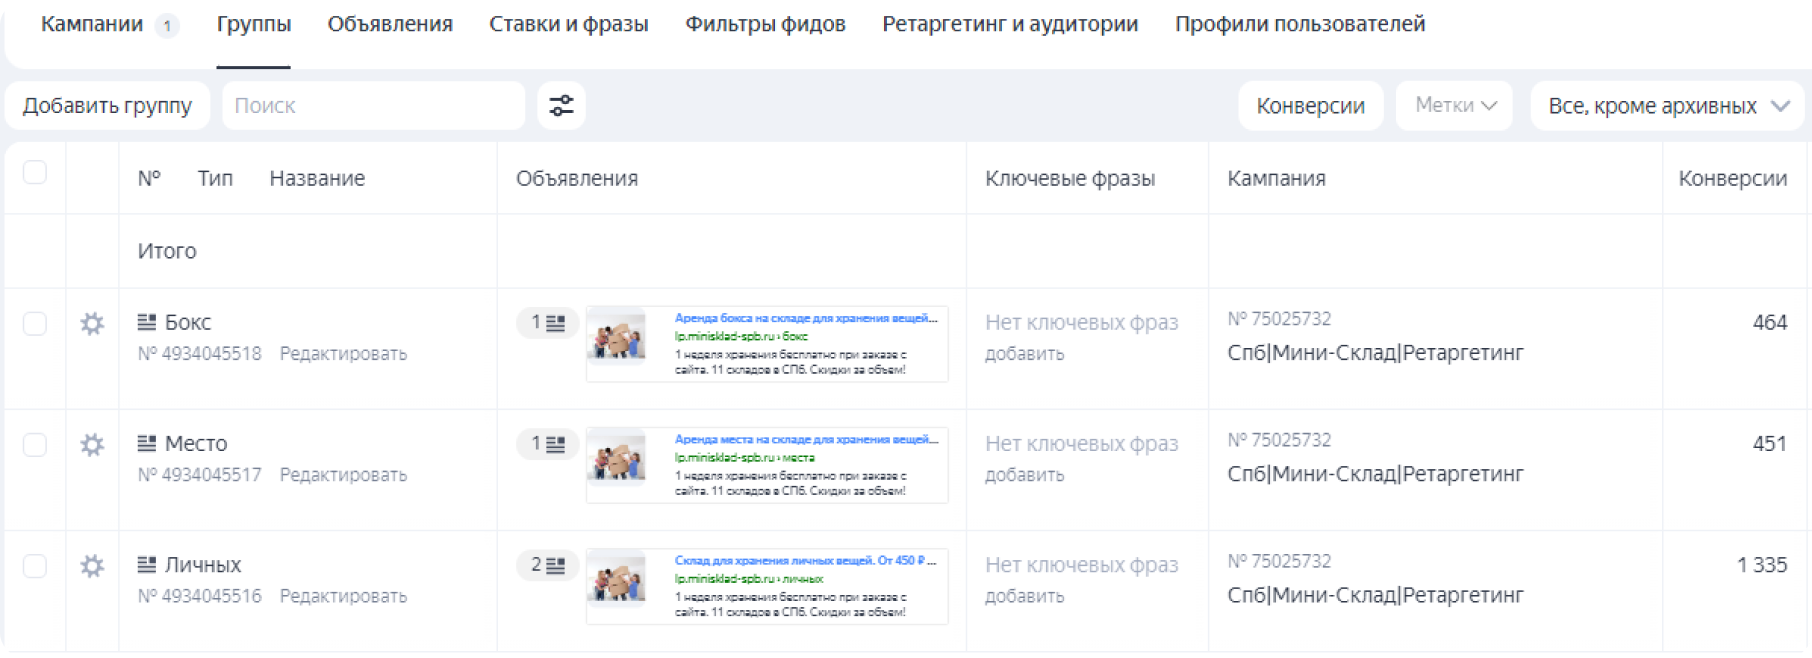This screenshot has height=658, width=1812.
Task: Click the ads count badge for Личных
Action: pyautogui.click(x=547, y=565)
